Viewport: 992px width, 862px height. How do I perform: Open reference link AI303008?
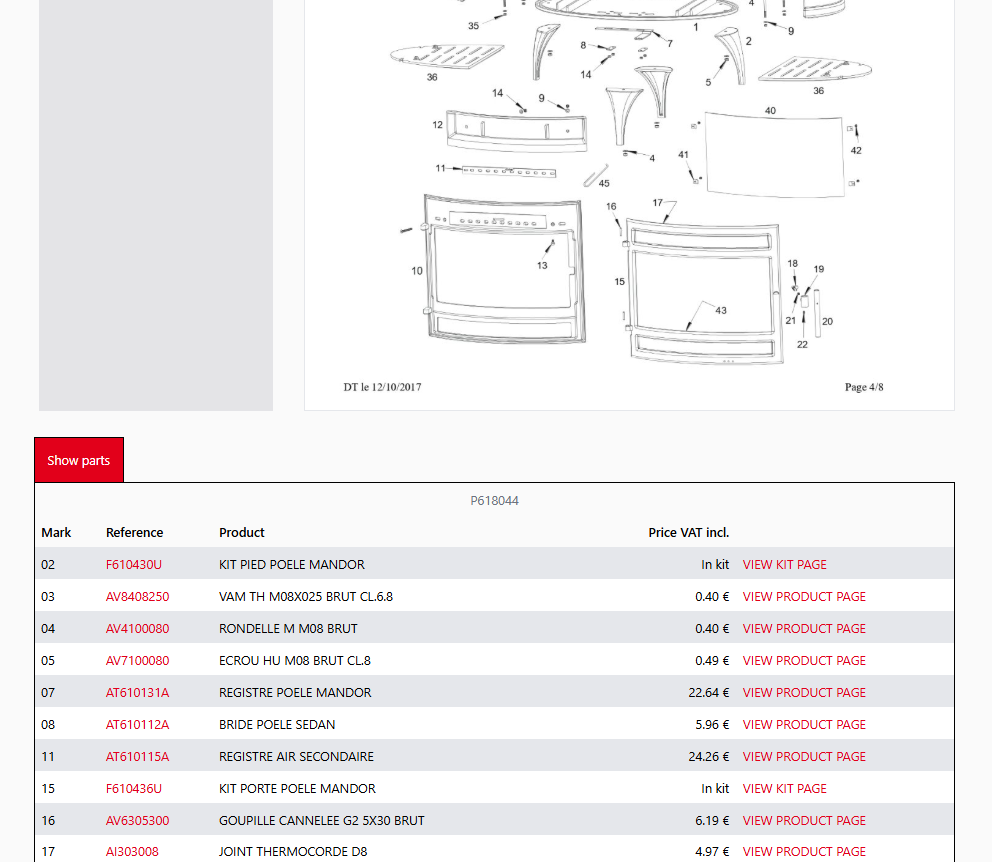tap(132, 851)
